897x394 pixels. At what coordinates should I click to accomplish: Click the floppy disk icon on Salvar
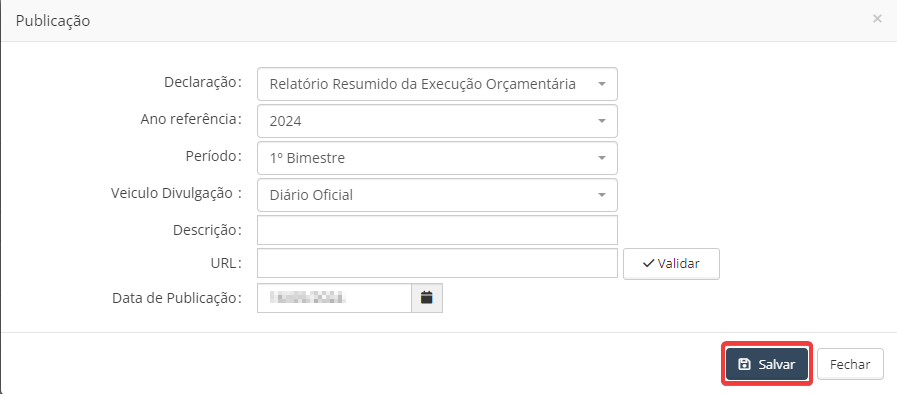pyautogui.click(x=744, y=364)
